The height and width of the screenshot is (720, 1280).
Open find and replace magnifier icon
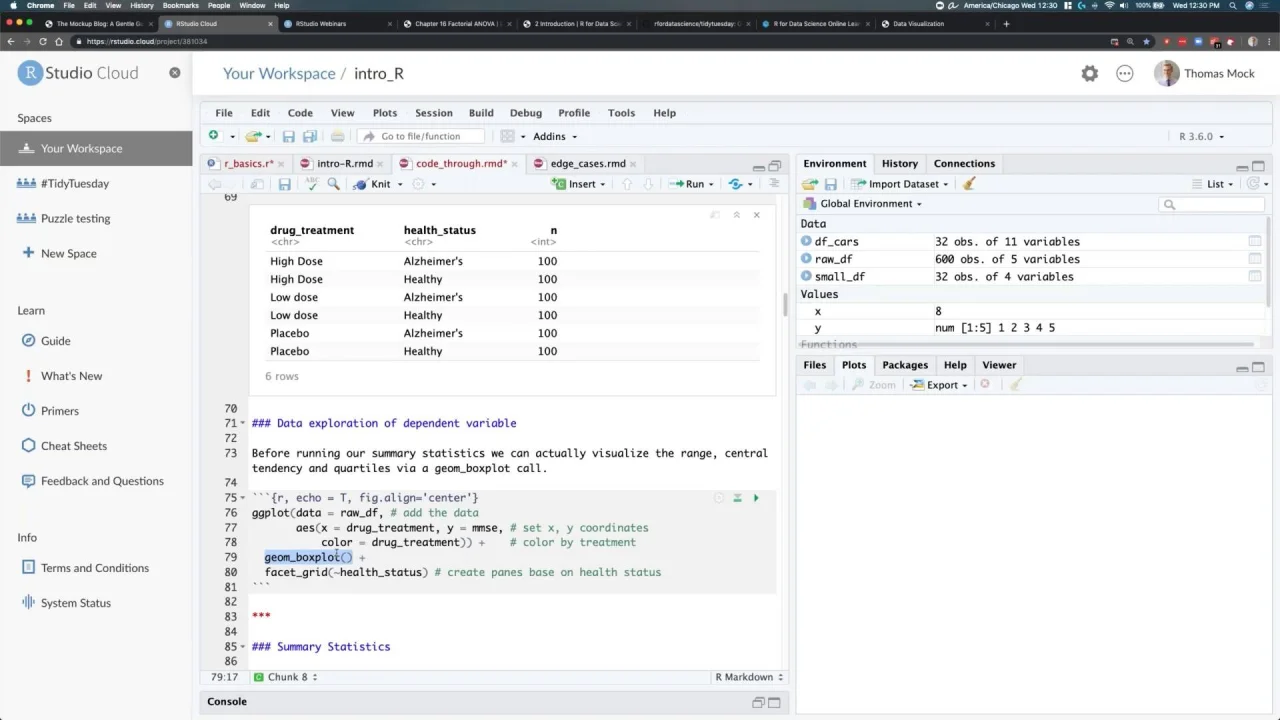(x=333, y=184)
